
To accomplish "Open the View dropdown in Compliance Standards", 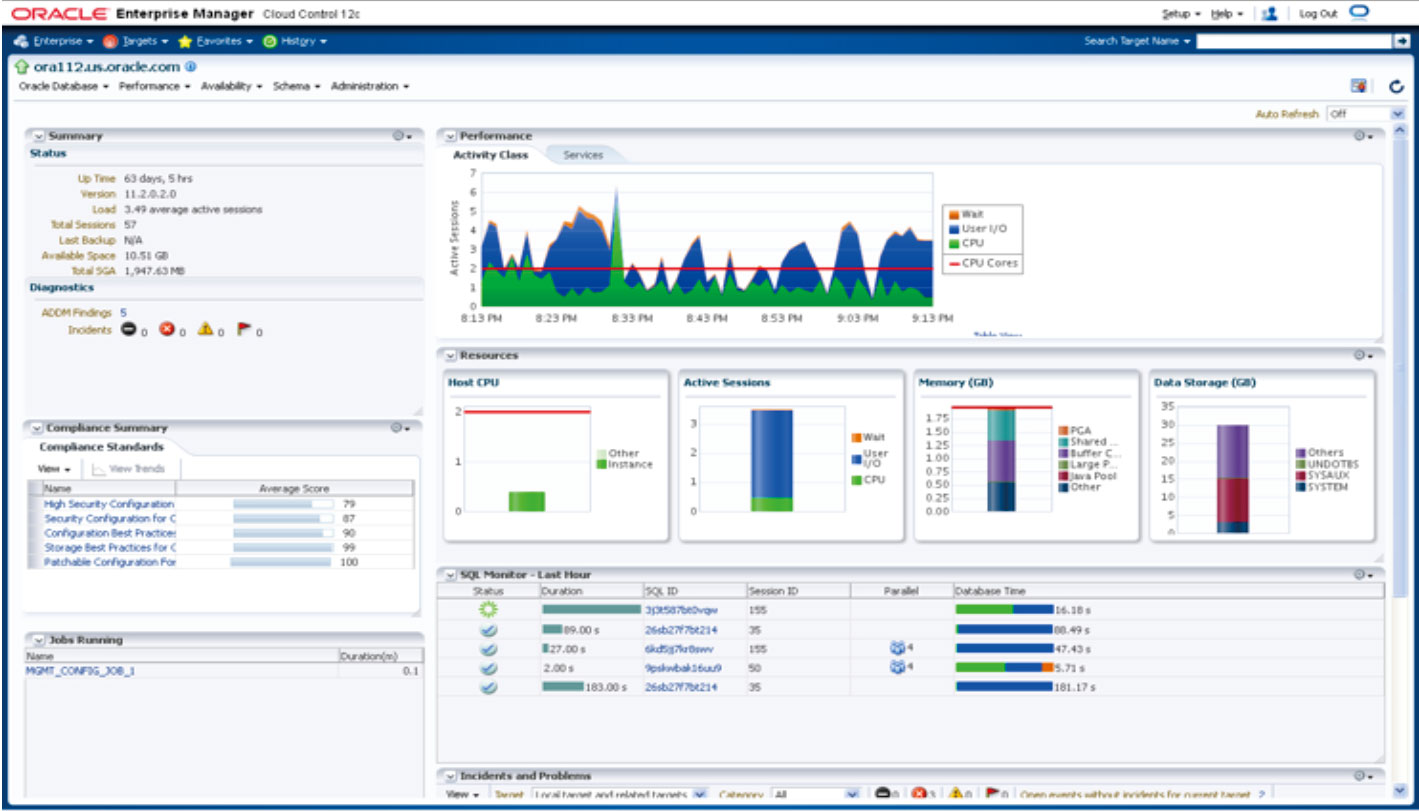I will pos(54,468).
